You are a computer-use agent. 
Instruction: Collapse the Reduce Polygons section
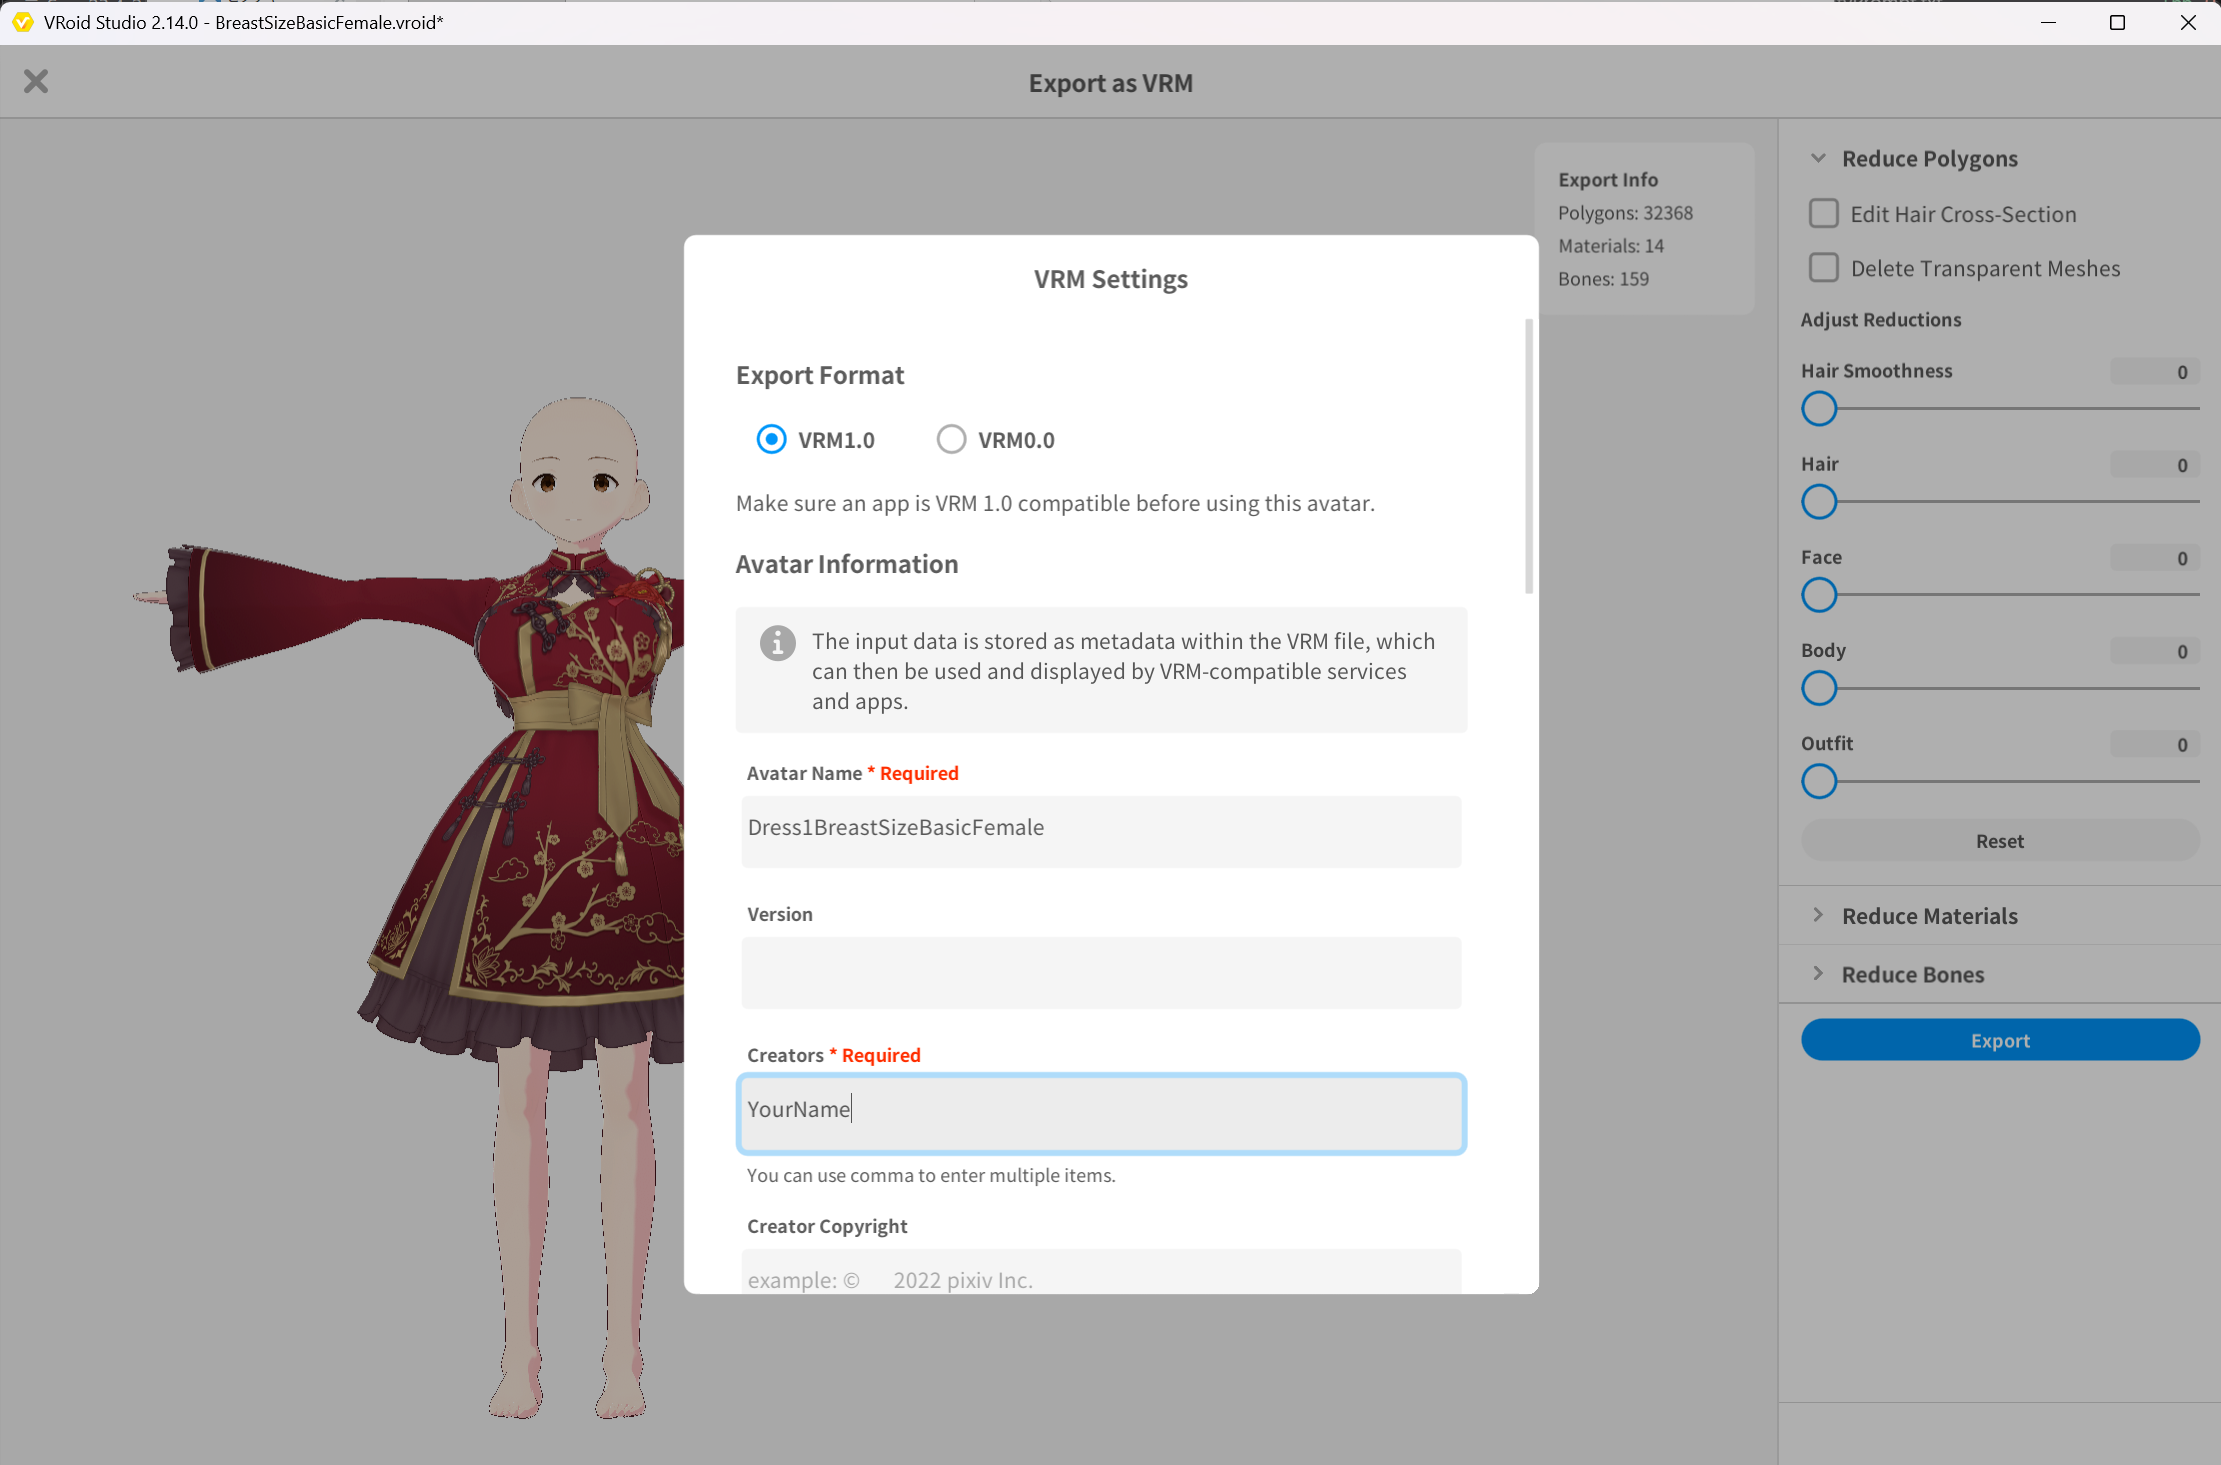(1818, 158)
